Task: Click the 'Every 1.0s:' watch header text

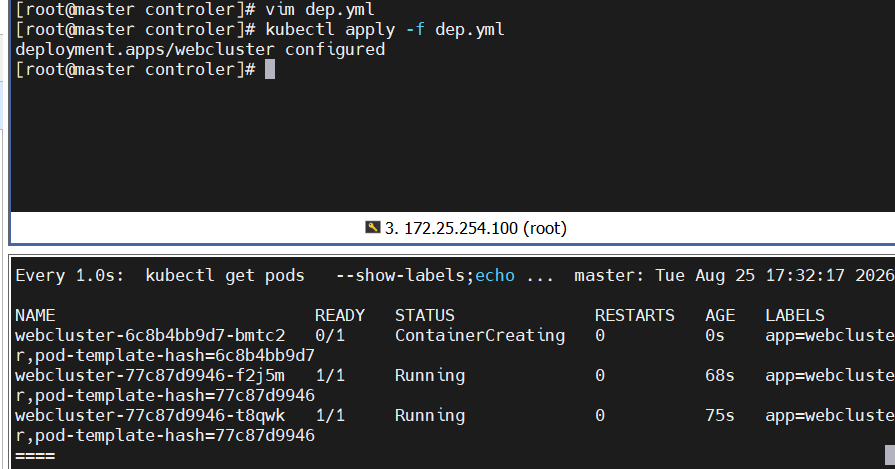Action: tap(70, 276)
